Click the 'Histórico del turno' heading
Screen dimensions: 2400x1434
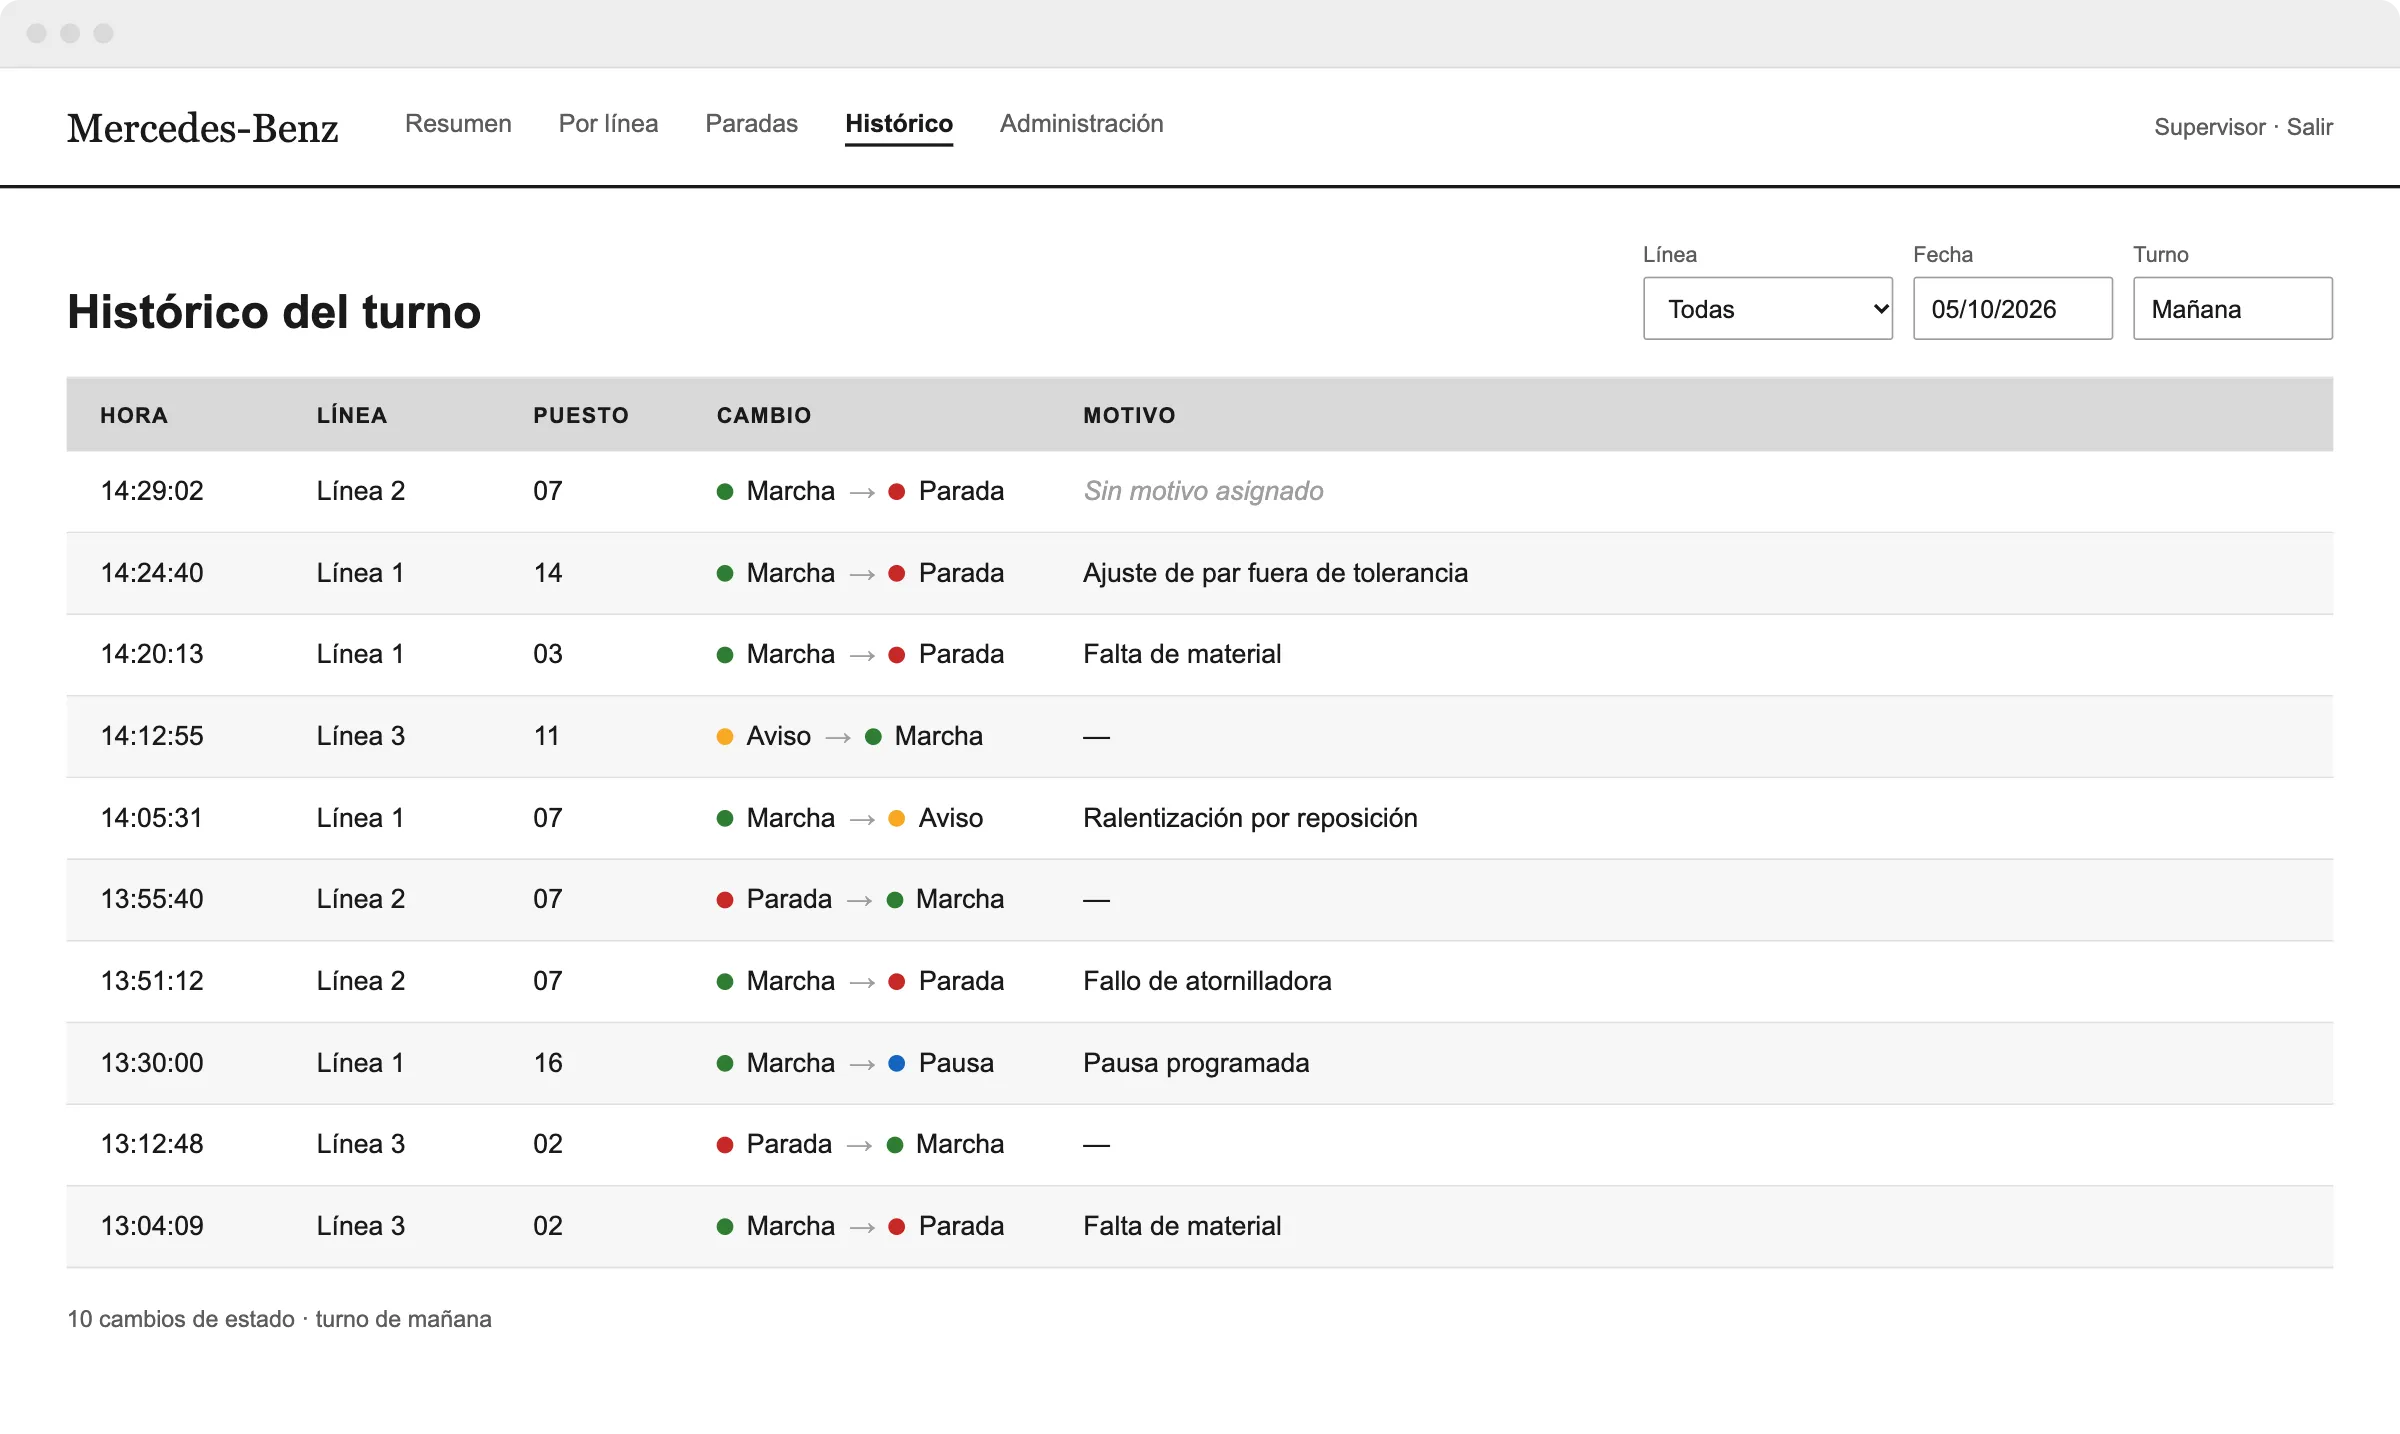tap(274, 312)
